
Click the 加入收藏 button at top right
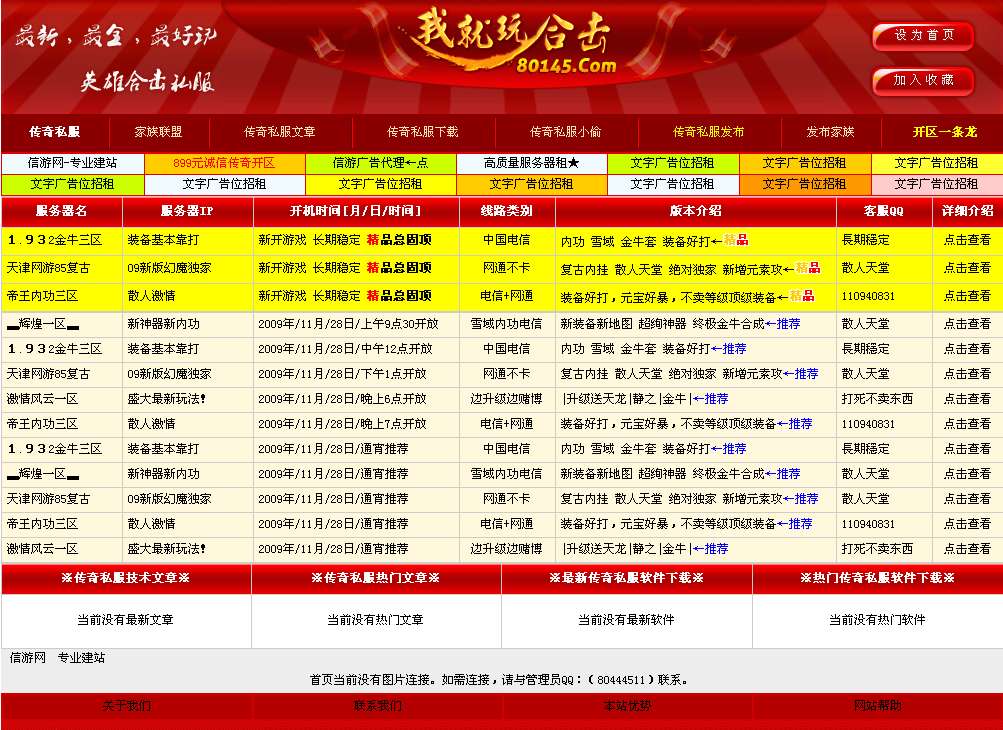(x=922, y=82)
